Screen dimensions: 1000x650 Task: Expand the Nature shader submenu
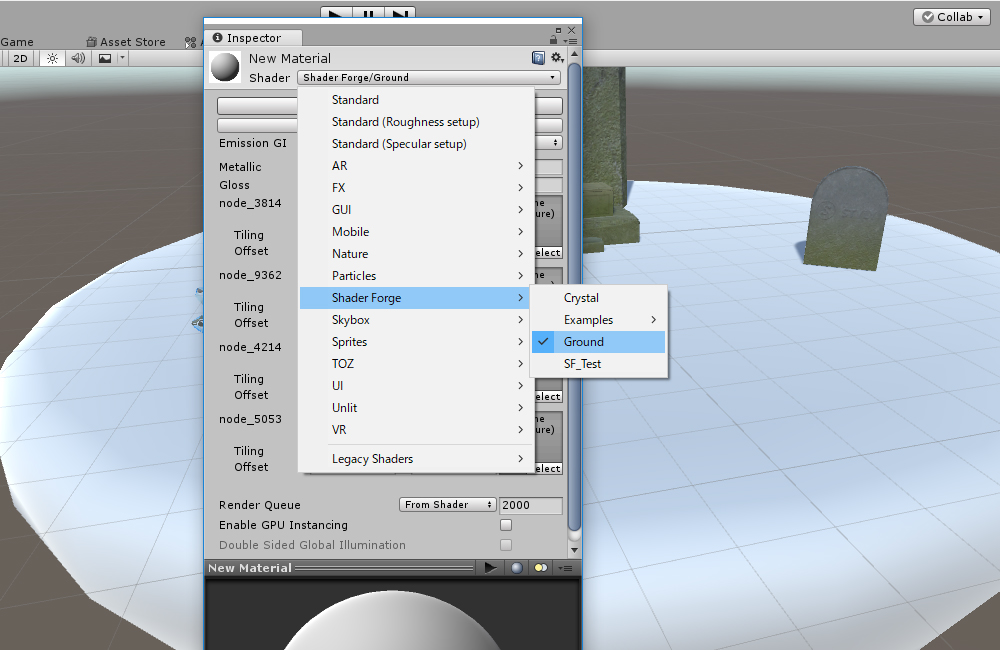pyautogui.click(x=416, y=254)
